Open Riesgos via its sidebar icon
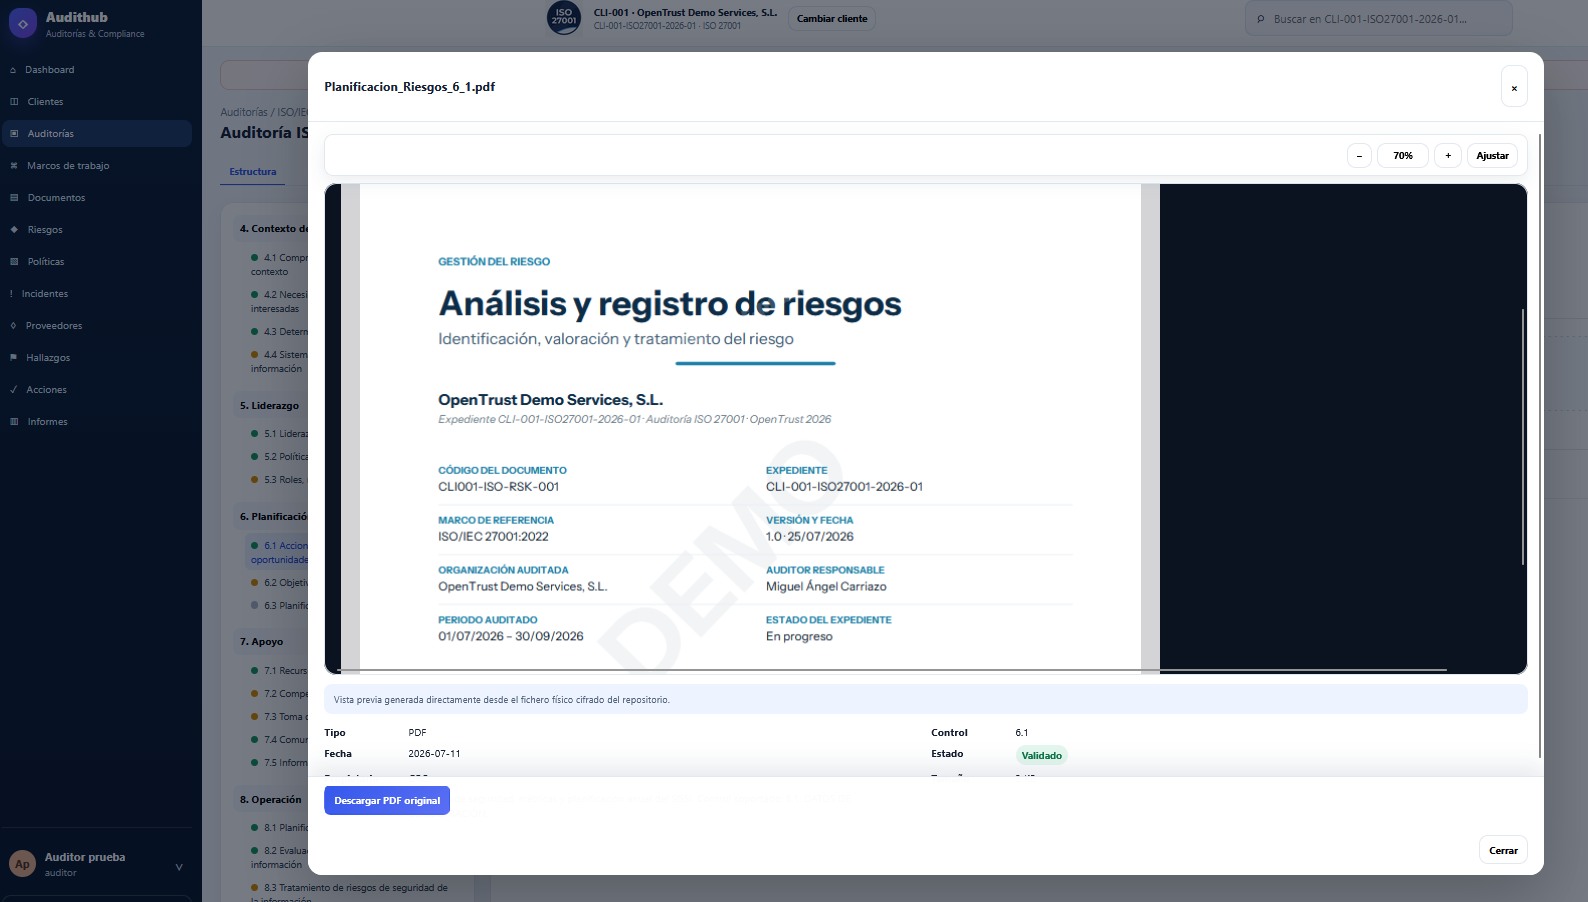The width and height of the screenshot is (1588, 902). (x=14, y=230)
